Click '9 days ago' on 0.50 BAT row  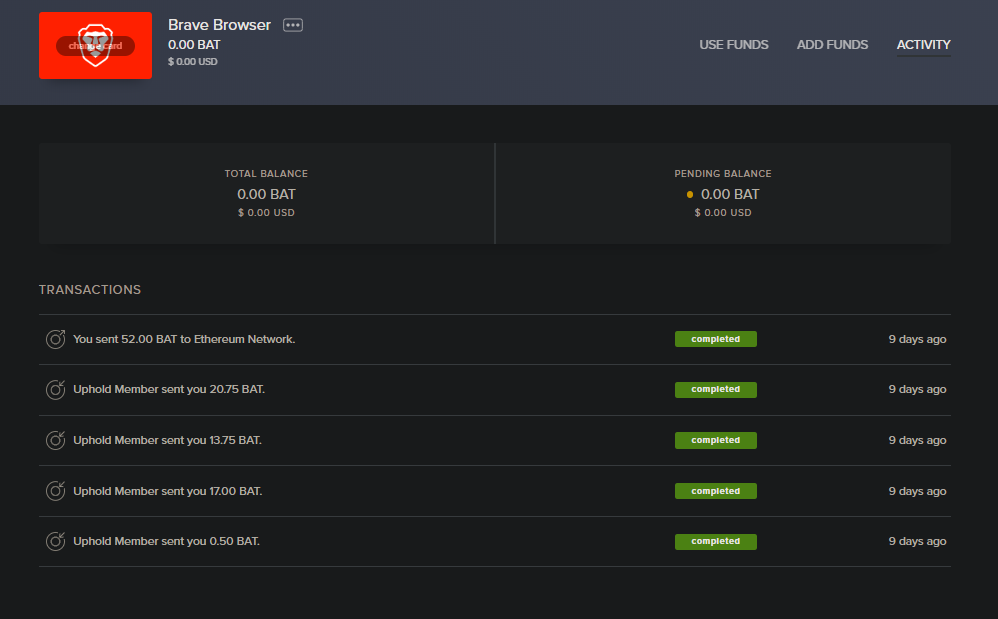coord(917,541)
